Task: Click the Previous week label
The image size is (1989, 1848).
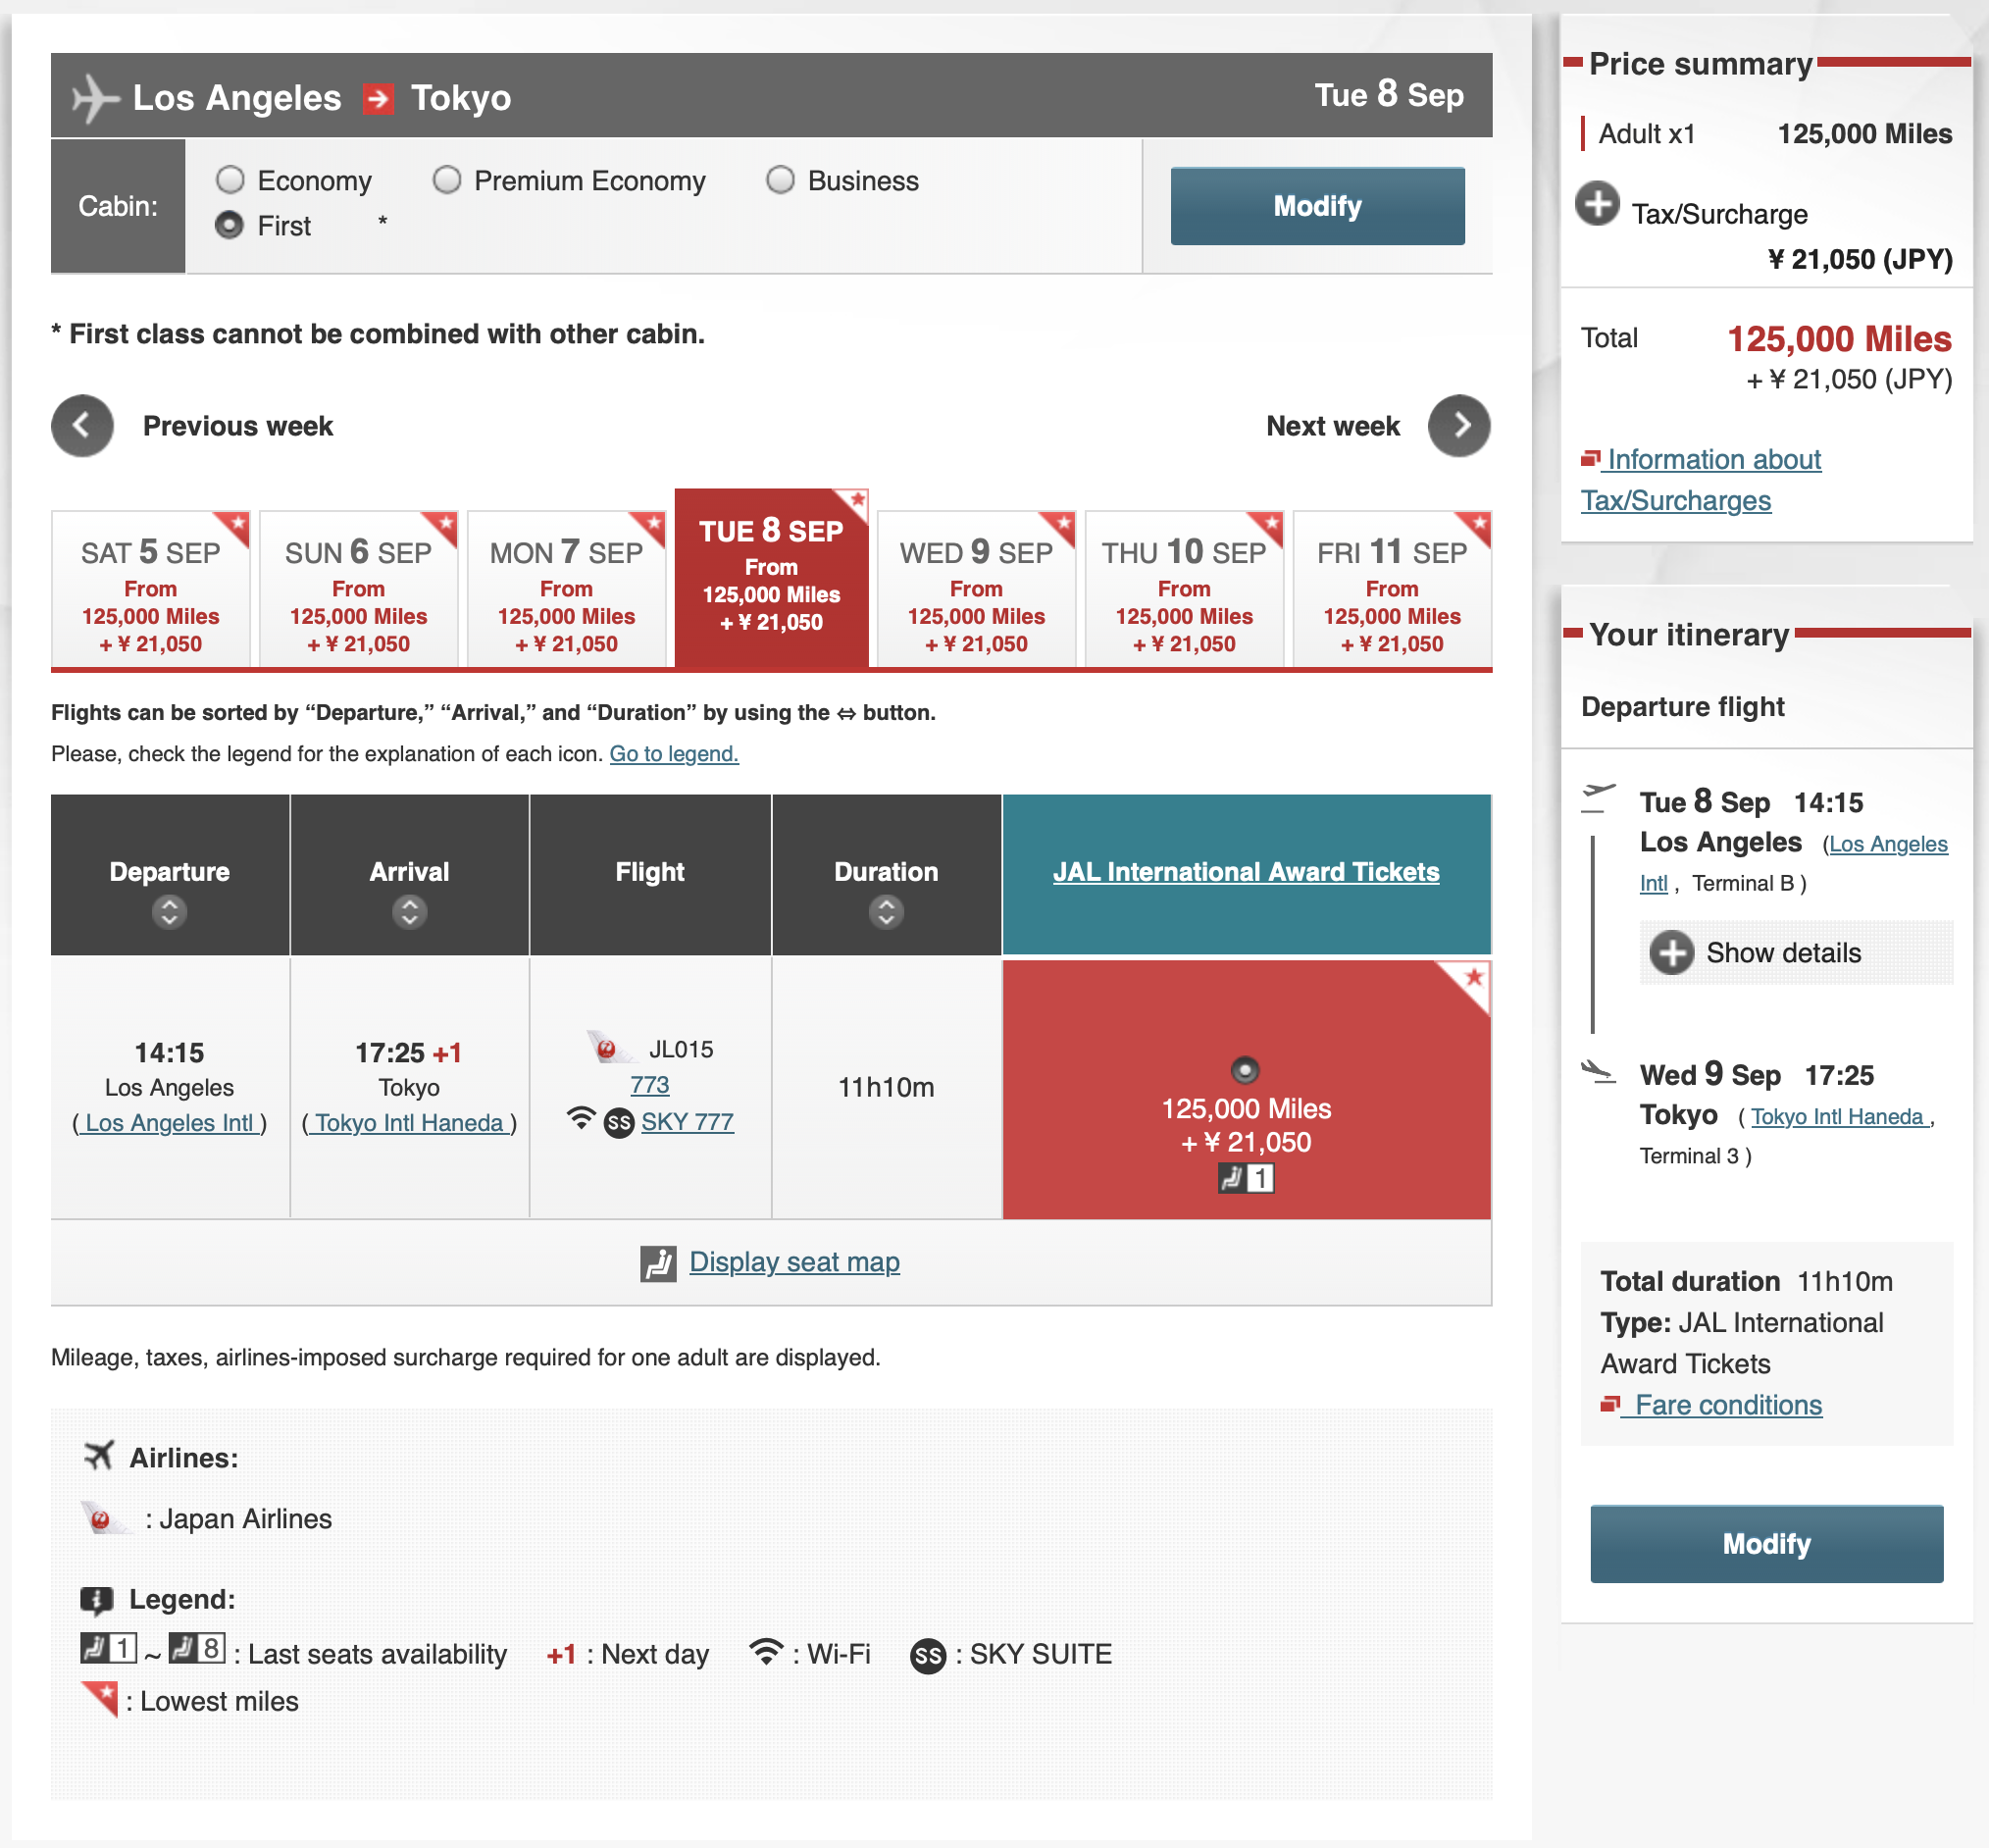Action: coord(238,426)
